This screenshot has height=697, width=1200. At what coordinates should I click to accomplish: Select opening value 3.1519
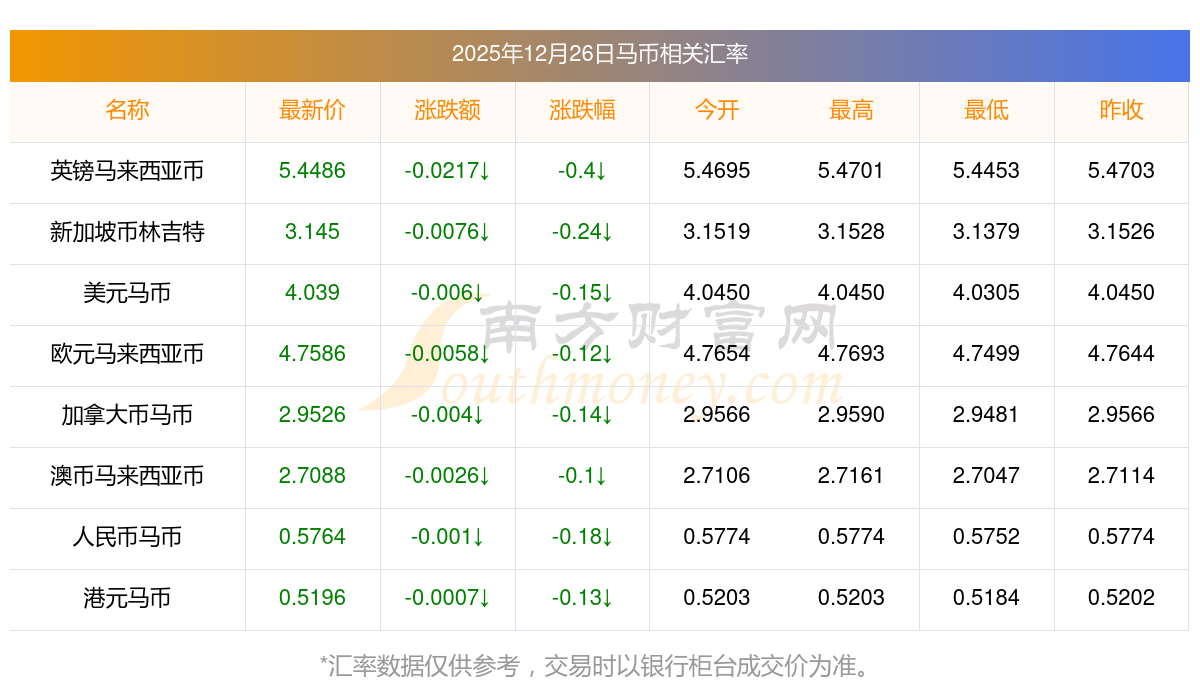(717, 232)
